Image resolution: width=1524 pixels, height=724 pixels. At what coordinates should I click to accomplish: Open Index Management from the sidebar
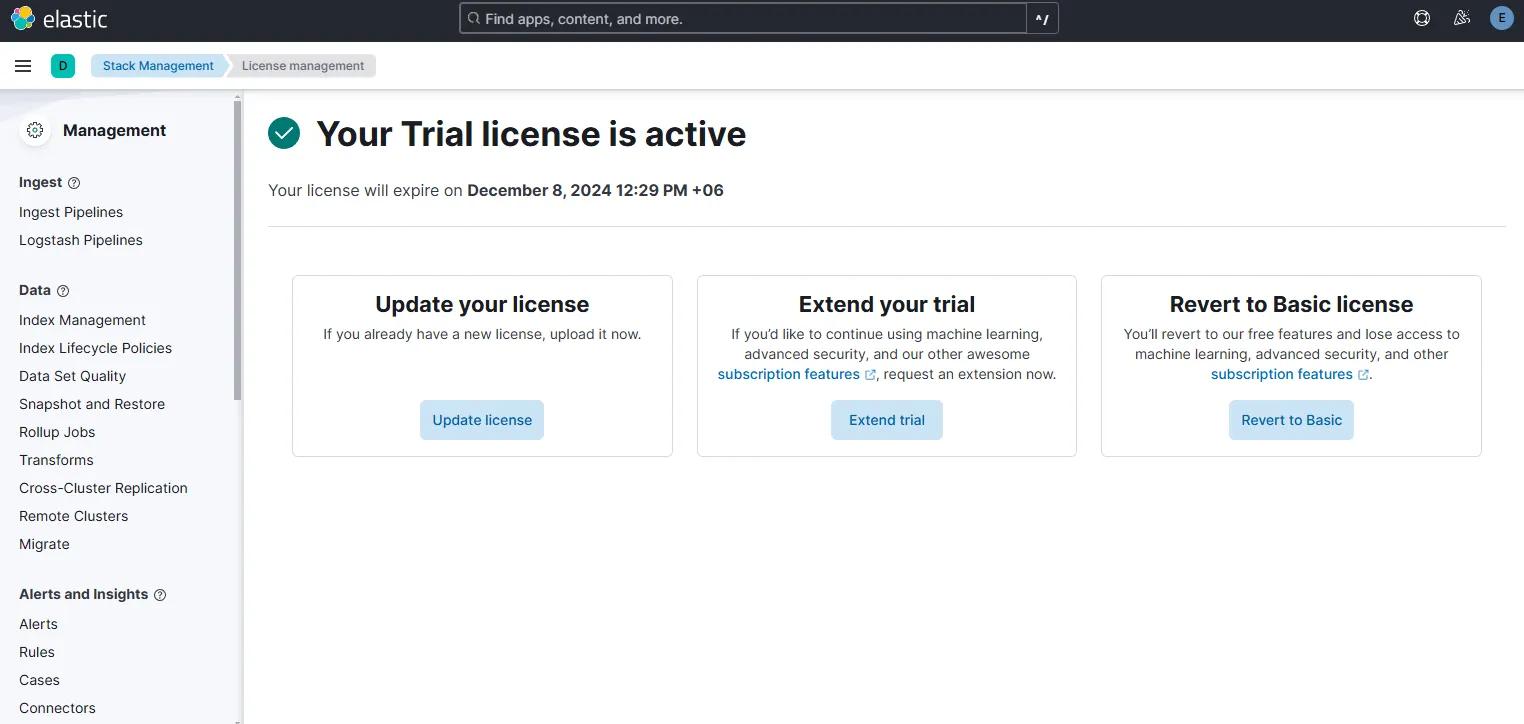click(82, 320)
